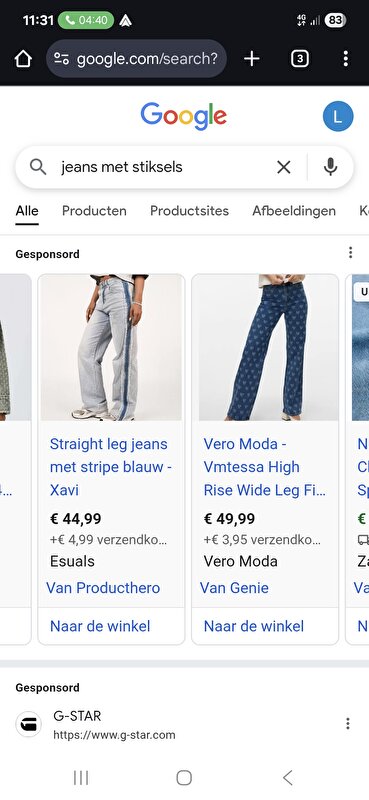The width and height of the screenshot is (369, 800).
Task: Switch to the Producten tab
Action: [94, 211]
